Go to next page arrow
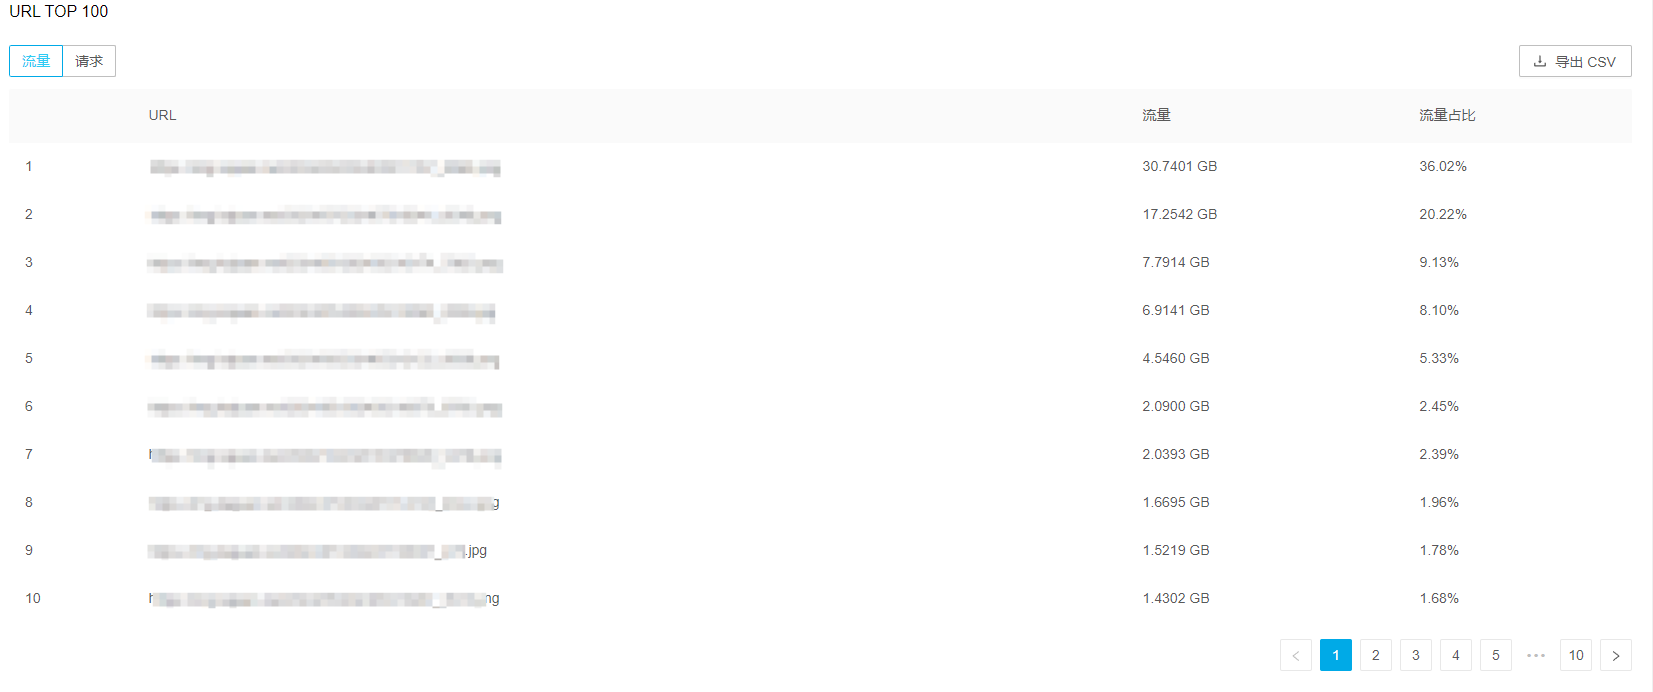 coord(1616,655)
